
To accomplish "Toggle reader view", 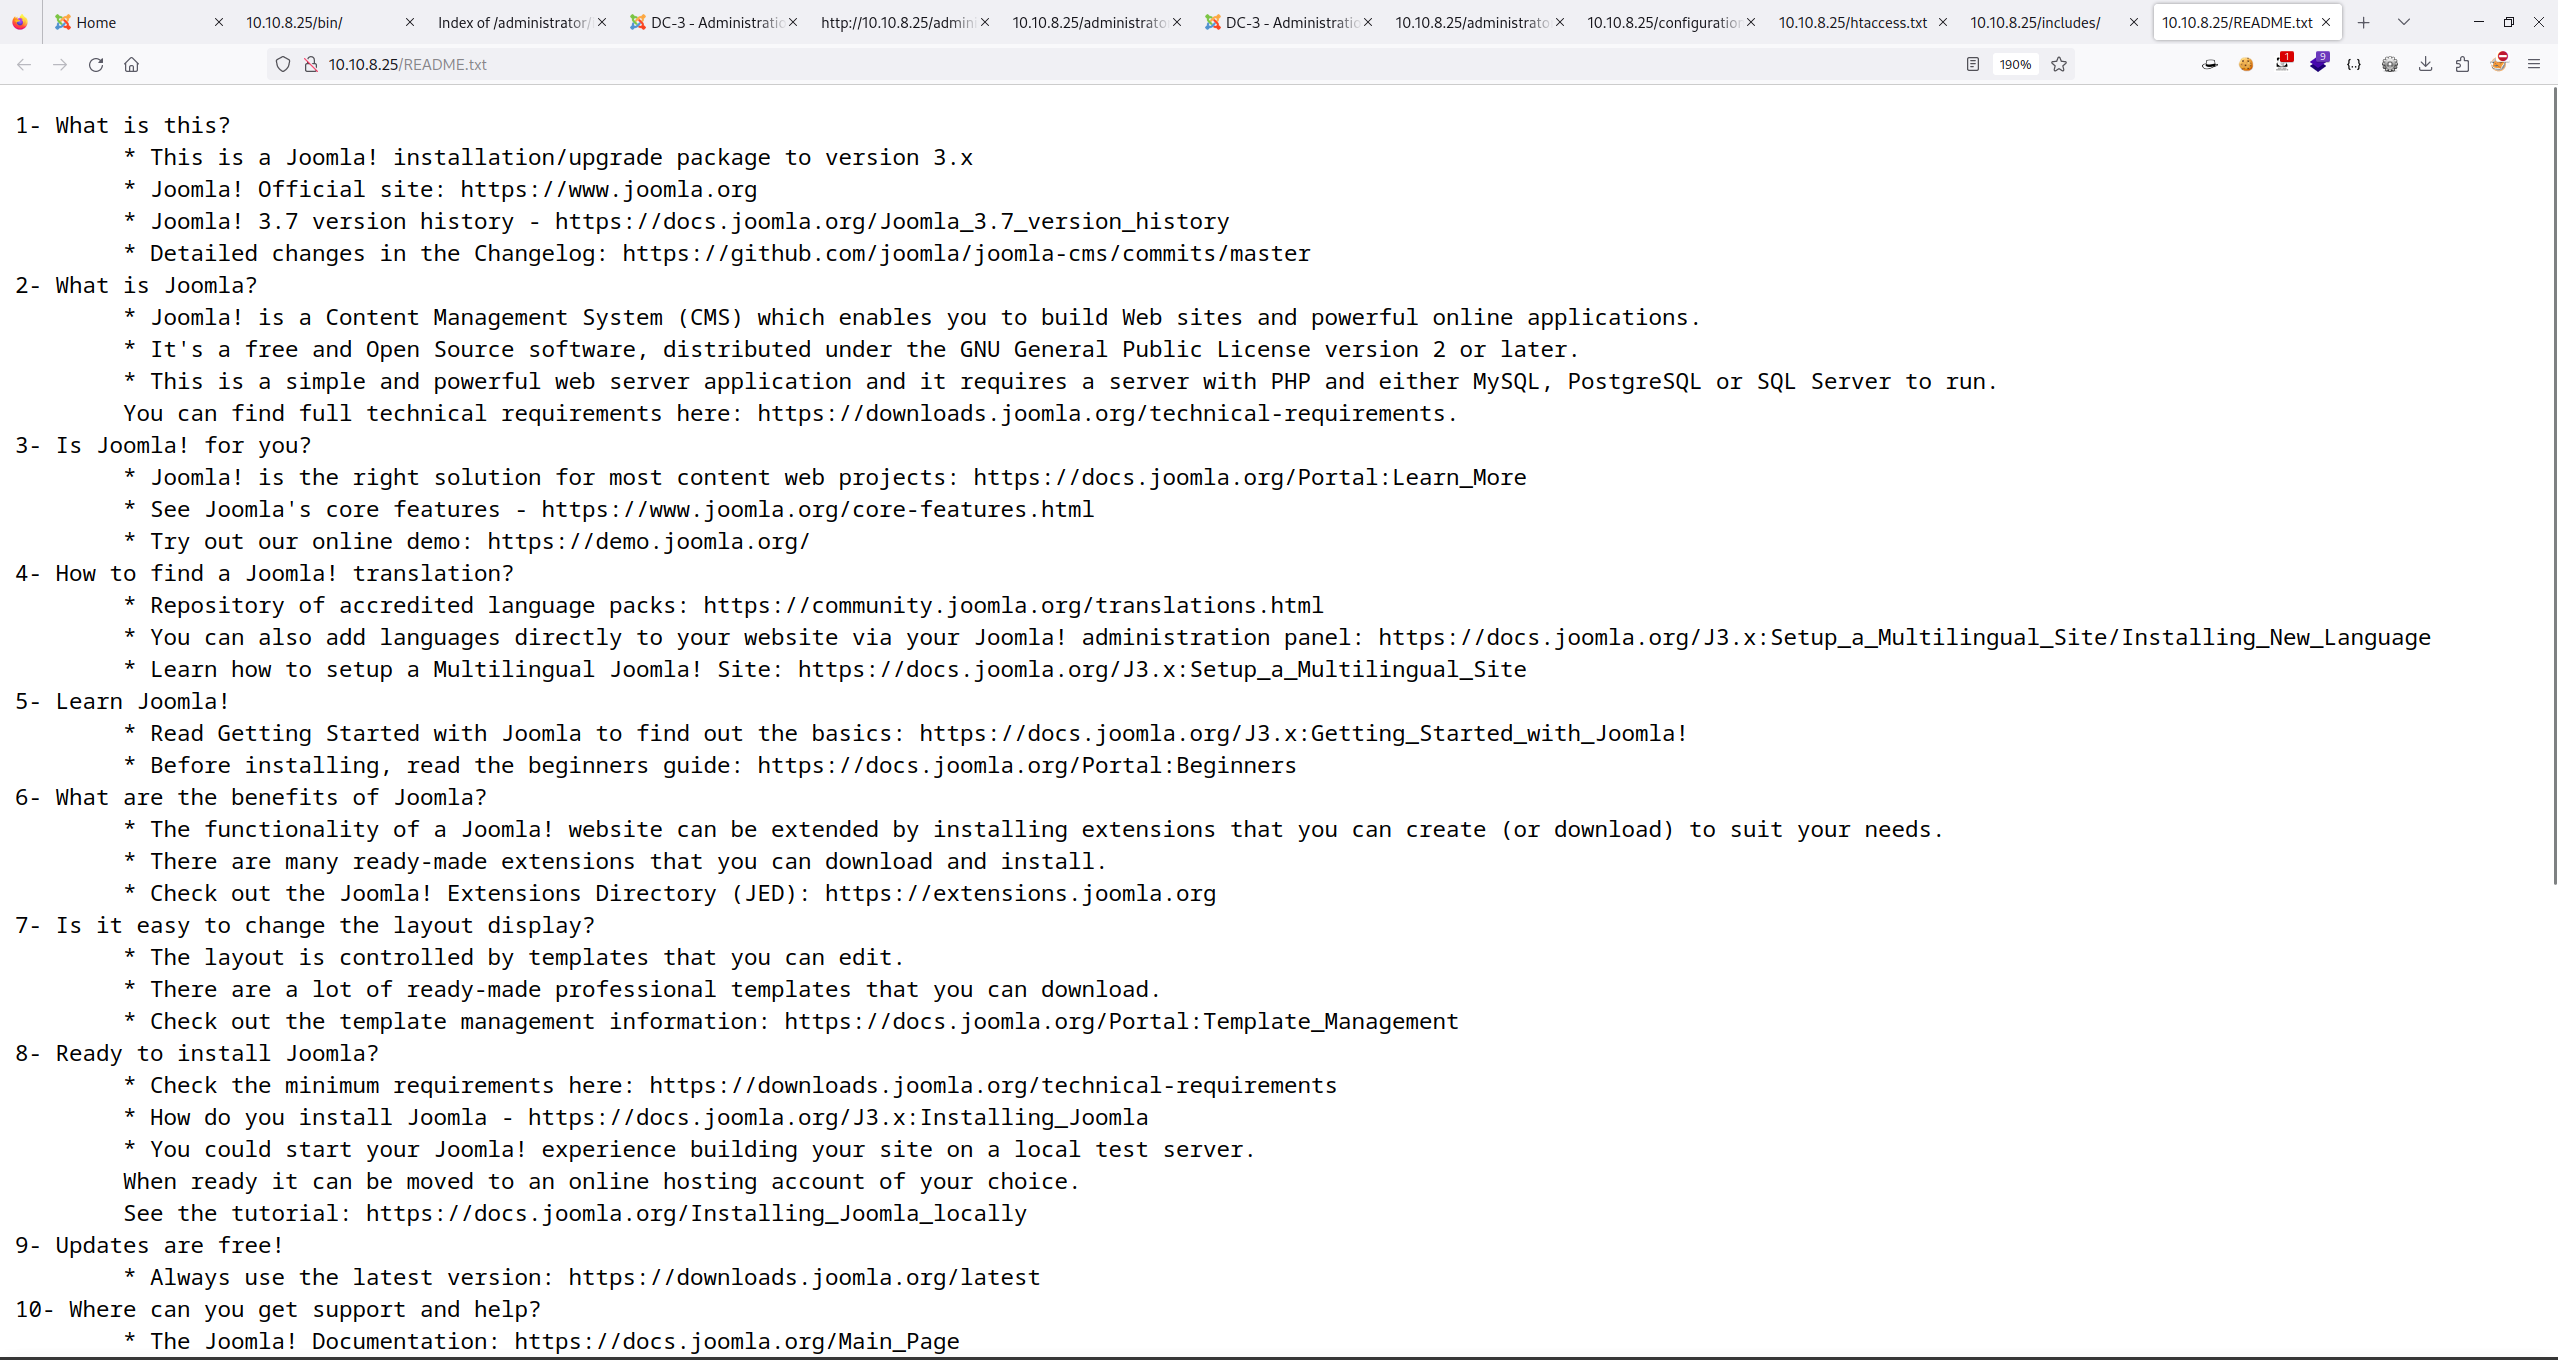I will 1972,64.
